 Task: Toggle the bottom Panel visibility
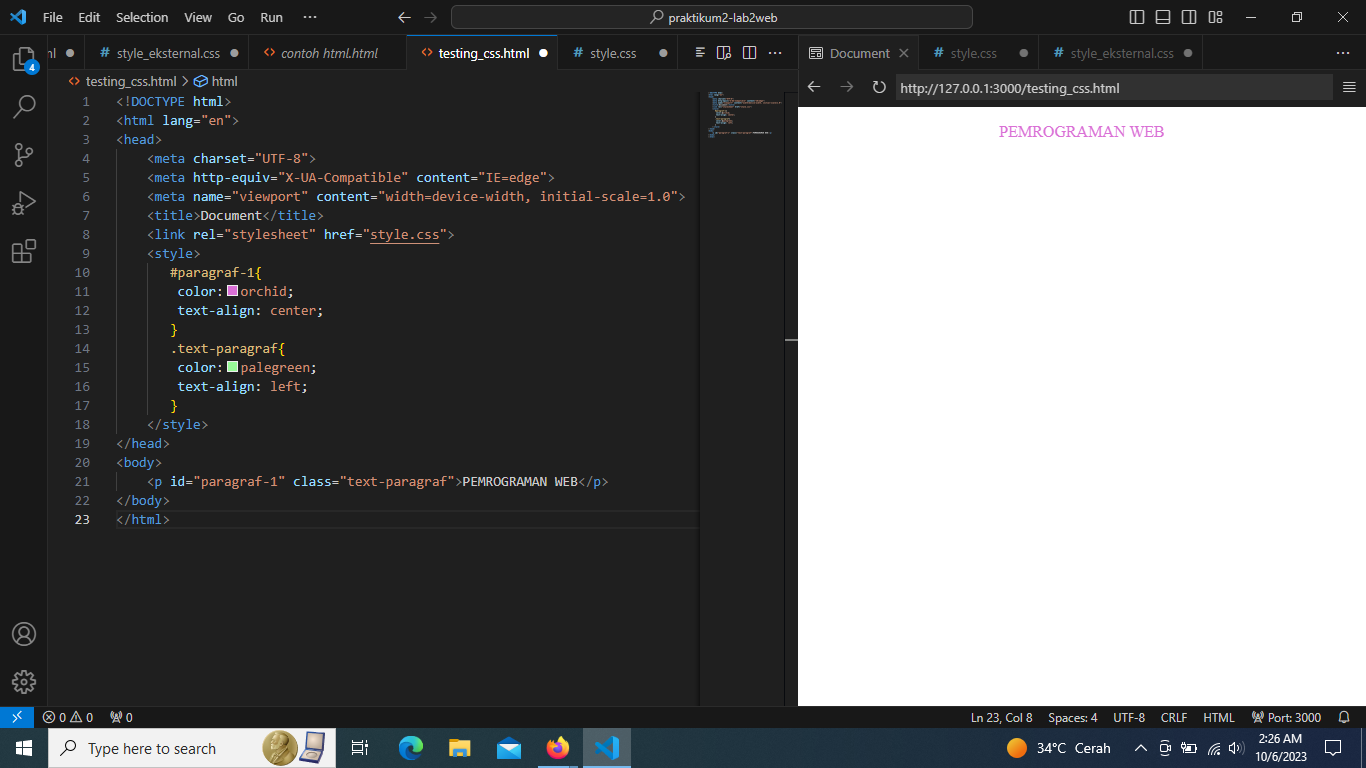[x=1162, y=17]
